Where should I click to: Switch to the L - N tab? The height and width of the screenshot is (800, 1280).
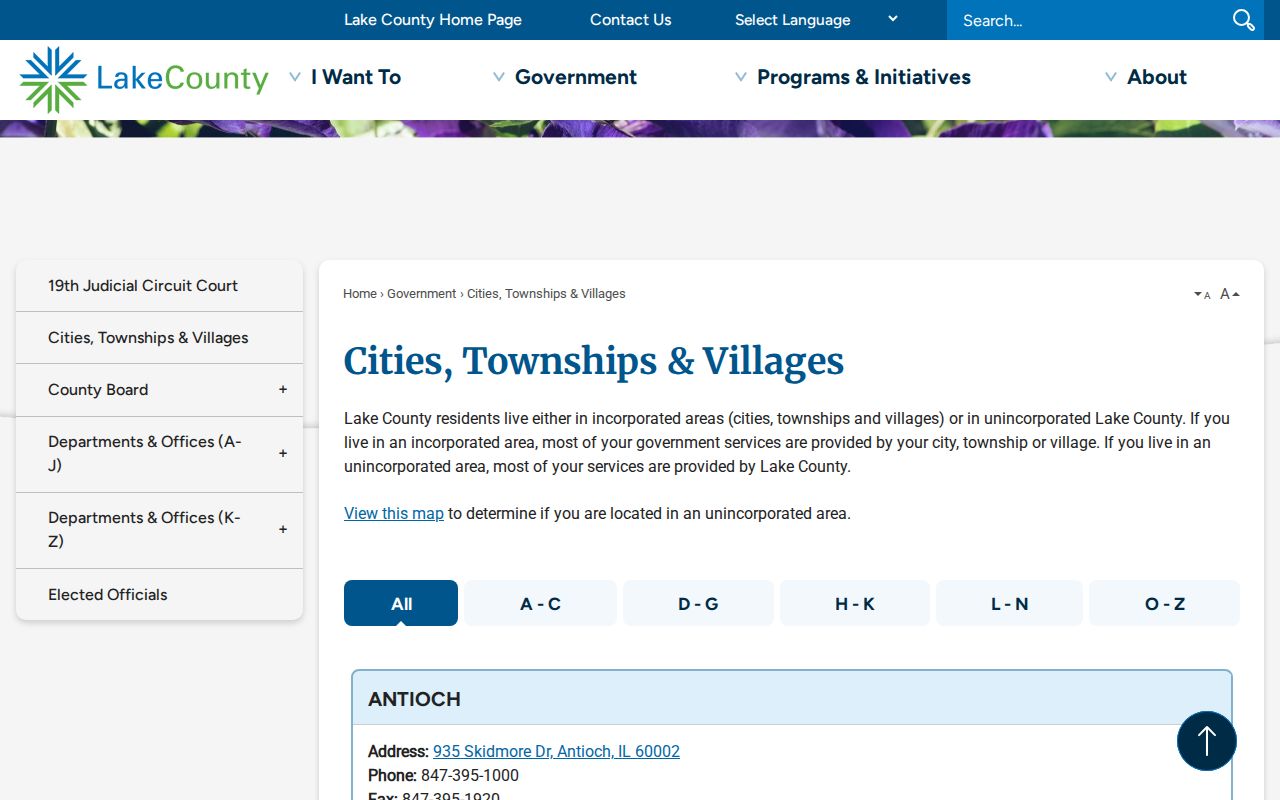[1009, 603]
